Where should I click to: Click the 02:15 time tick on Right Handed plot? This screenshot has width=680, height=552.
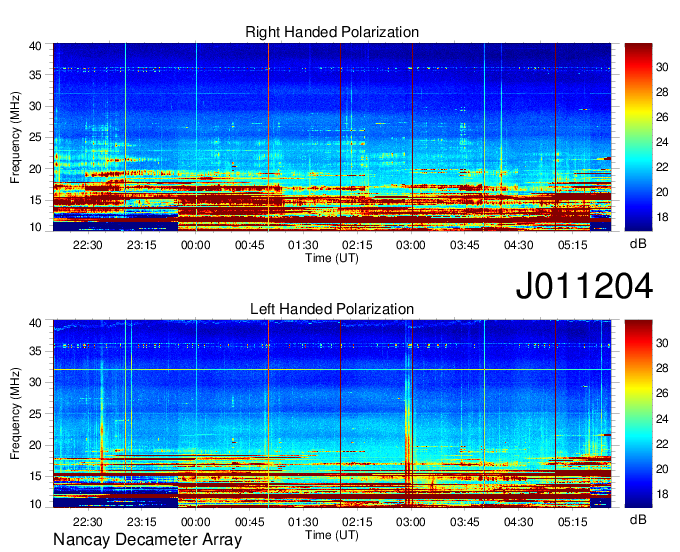[x=357, y=245]
